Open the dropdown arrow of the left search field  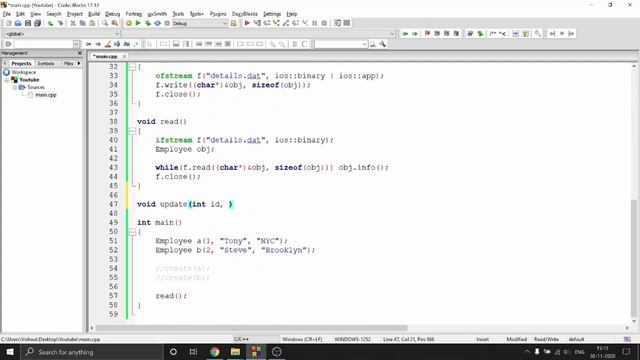point(76,44)
